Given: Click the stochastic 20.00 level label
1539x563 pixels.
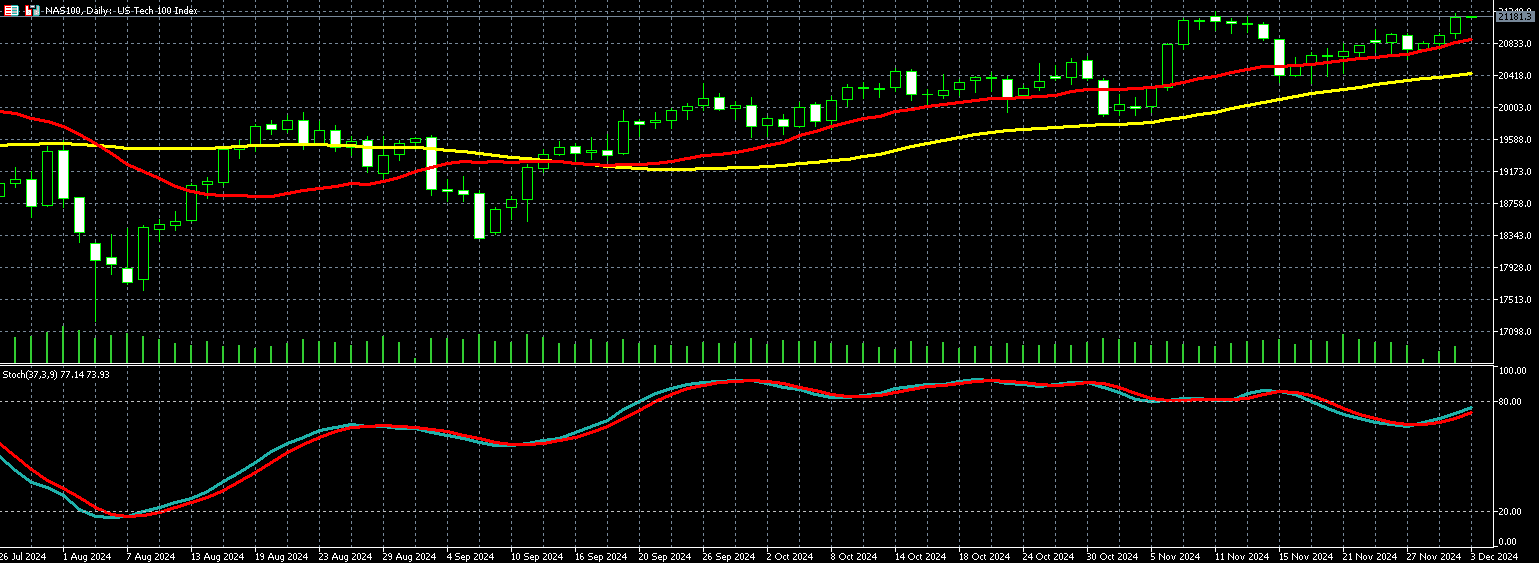Looking at the screenshot, I should [1508, 512].
